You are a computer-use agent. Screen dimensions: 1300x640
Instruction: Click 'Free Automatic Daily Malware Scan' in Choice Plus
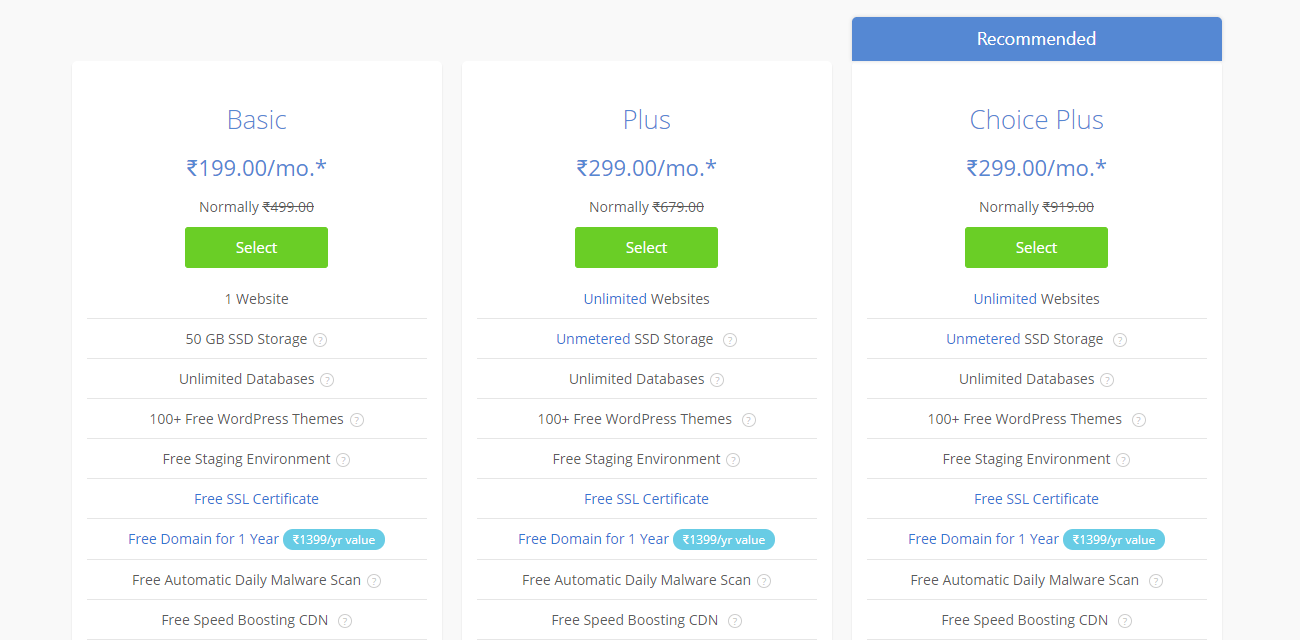pyautogui.click(x=1025, y=580)
